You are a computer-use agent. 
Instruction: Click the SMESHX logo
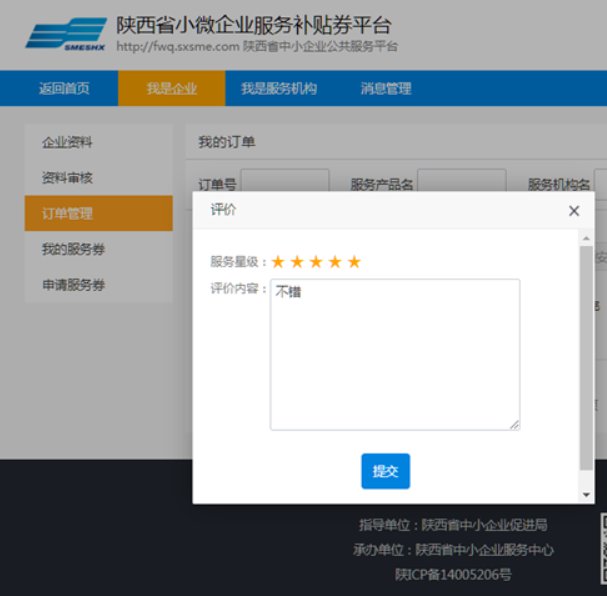click(66, 35)
